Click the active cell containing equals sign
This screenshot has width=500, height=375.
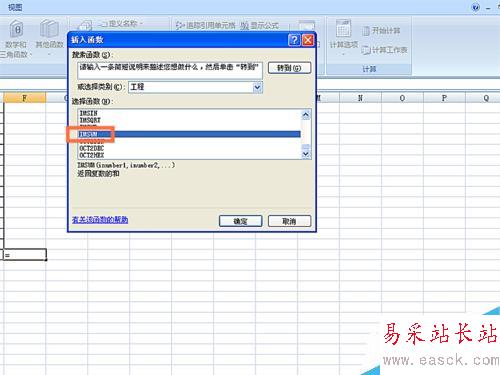[x=25, y=255]
